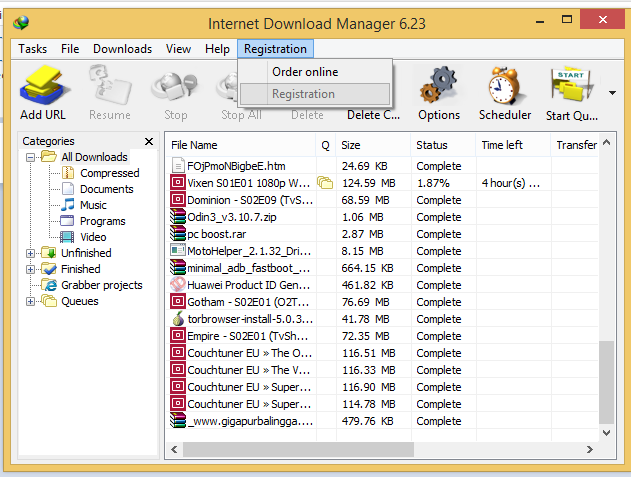Open the Scheduler alarm clock icon

[505, 86]
